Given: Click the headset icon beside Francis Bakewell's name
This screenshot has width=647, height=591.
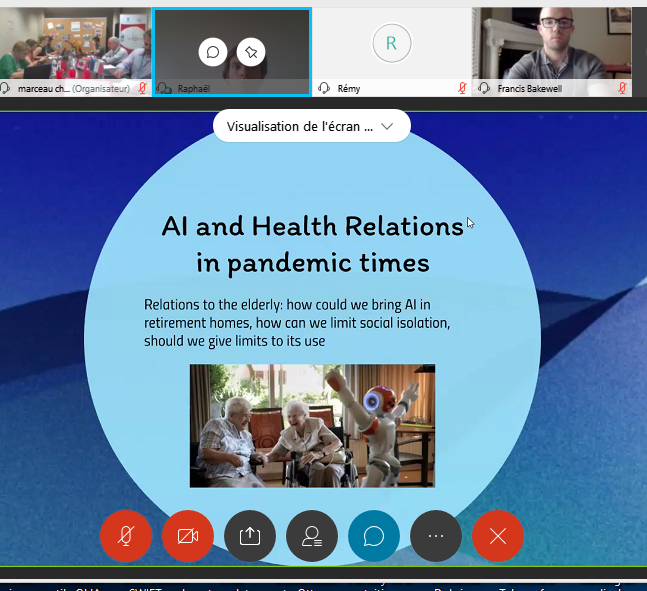Looking at the screenshot, I should 484,88.
